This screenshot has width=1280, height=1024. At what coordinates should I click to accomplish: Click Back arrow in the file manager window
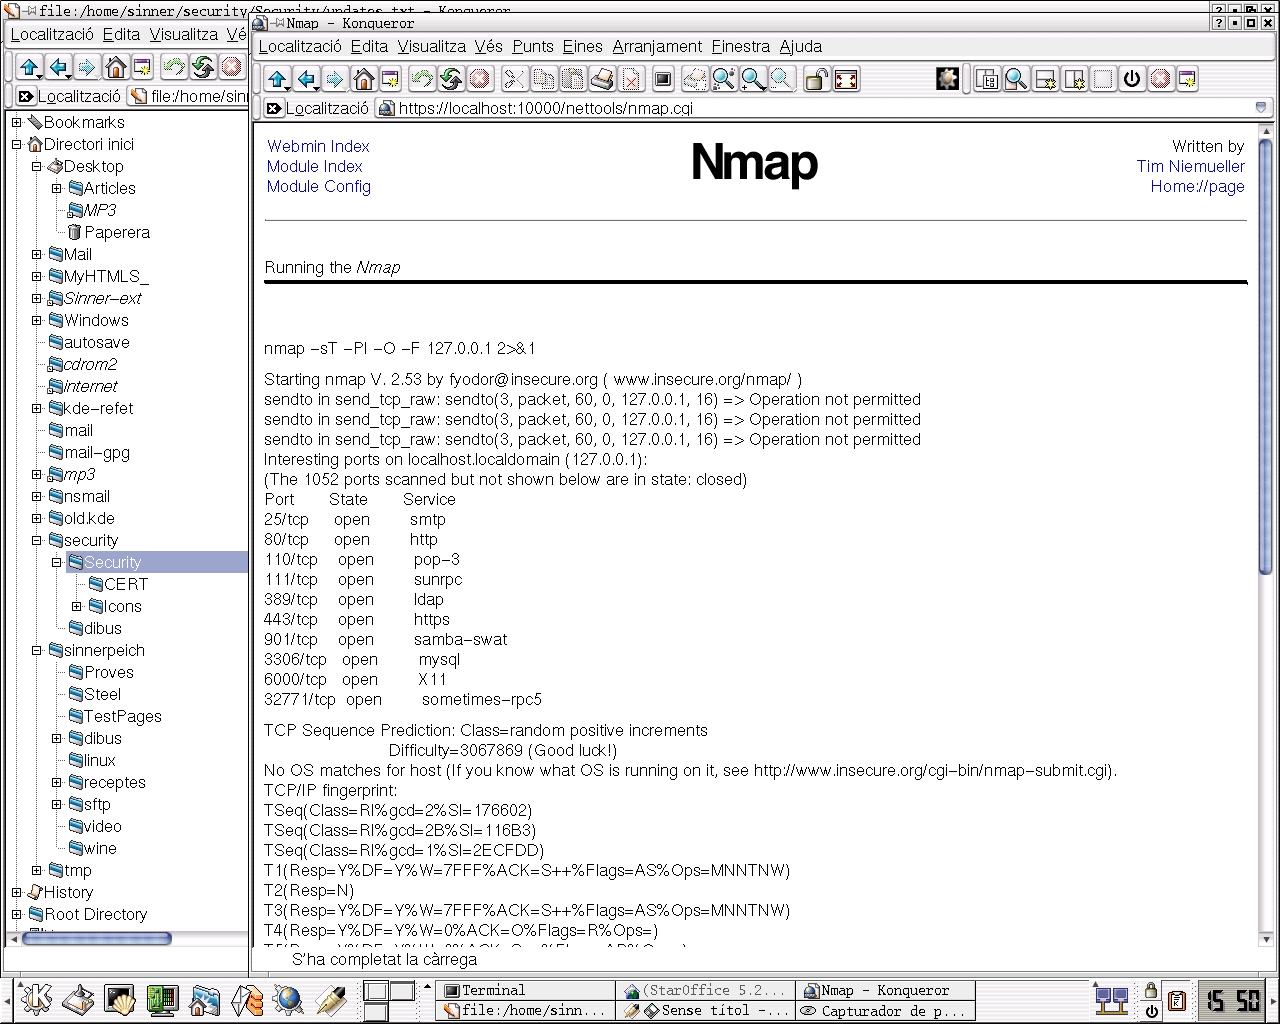[x=58, y=67]
